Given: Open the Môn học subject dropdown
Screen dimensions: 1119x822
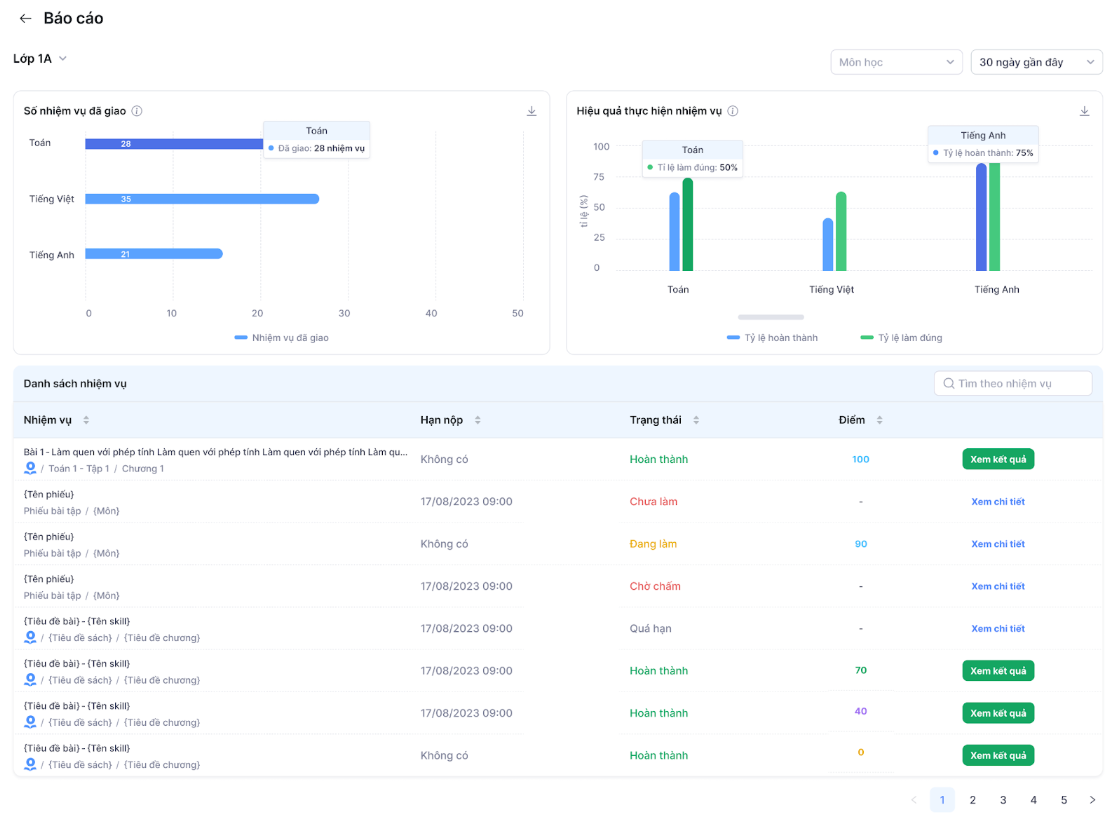Looking at the screenshot, I should [896, 62].
